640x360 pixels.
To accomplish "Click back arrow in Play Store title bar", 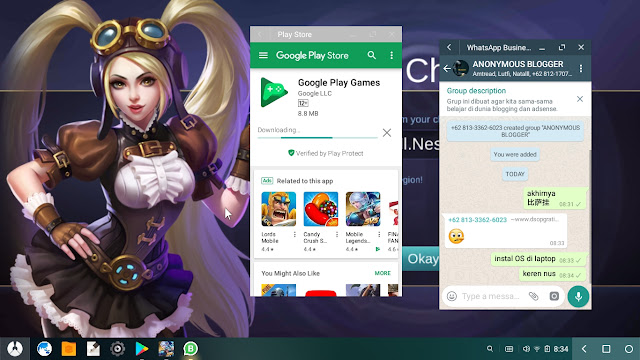I will 260,35.
